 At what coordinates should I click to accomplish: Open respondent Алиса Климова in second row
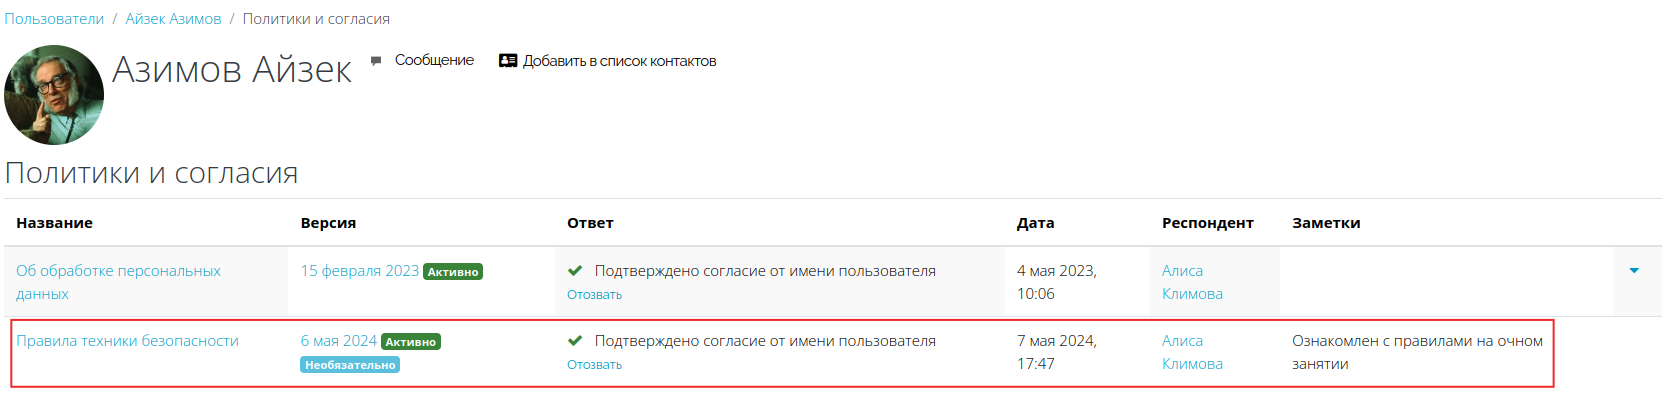[1192, 352]
